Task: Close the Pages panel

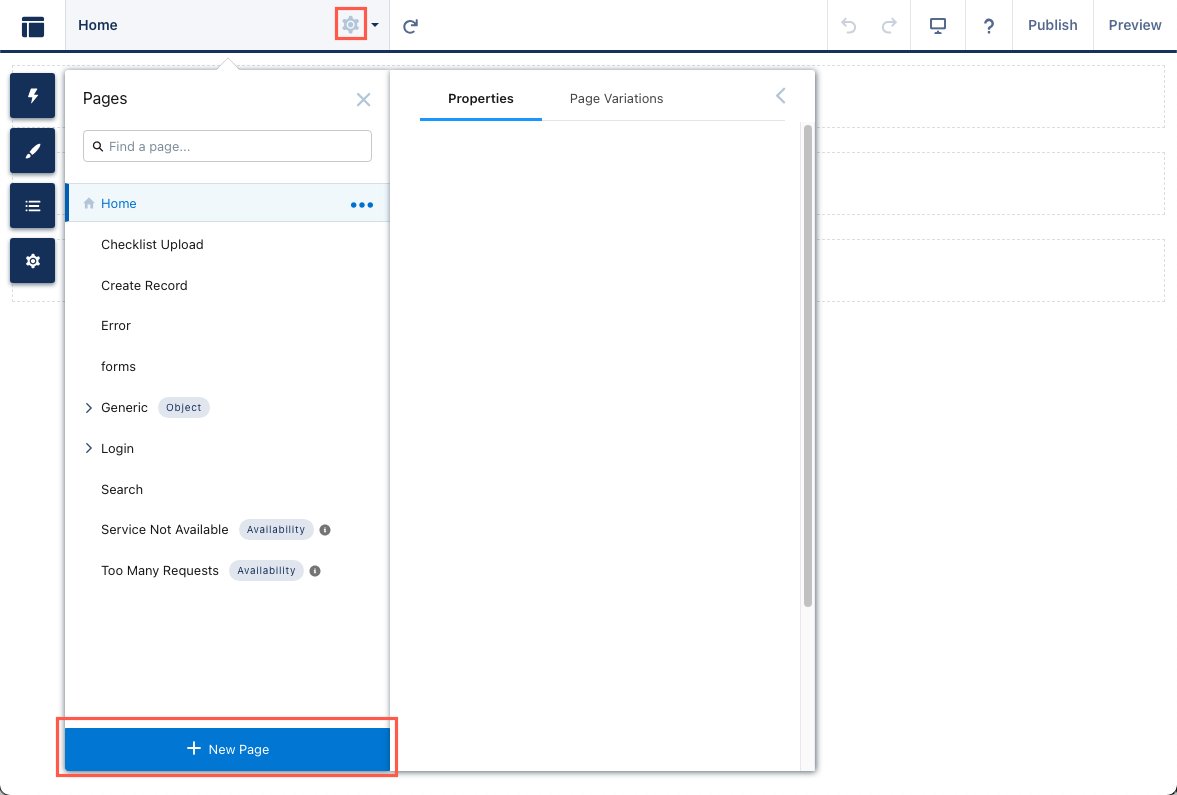Action: (x=363, y=99)
